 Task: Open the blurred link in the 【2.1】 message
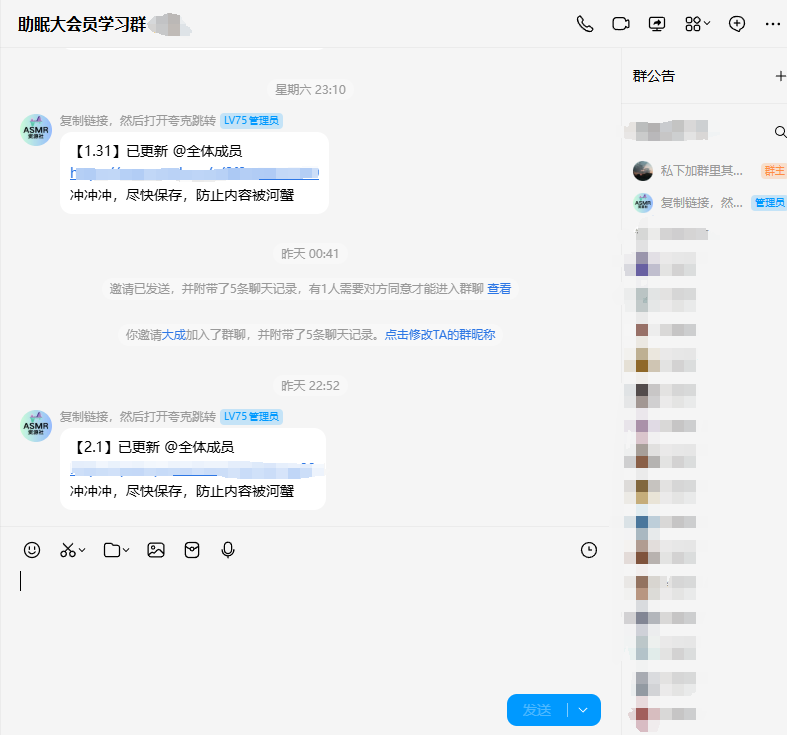pos(196,470)
